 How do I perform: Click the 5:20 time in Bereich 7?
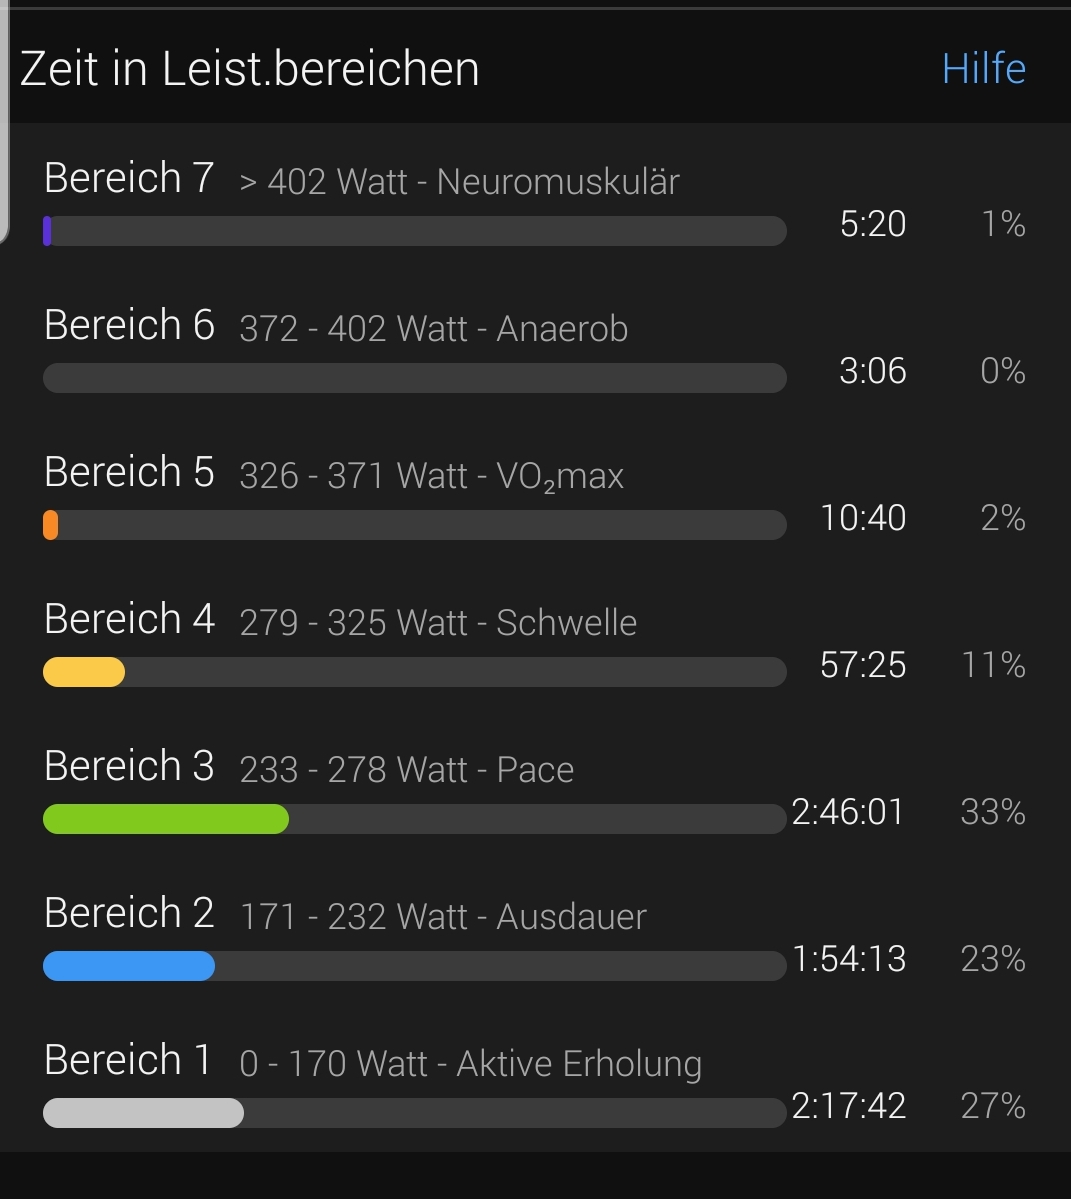pyautogui.click(x=872, y=224)
